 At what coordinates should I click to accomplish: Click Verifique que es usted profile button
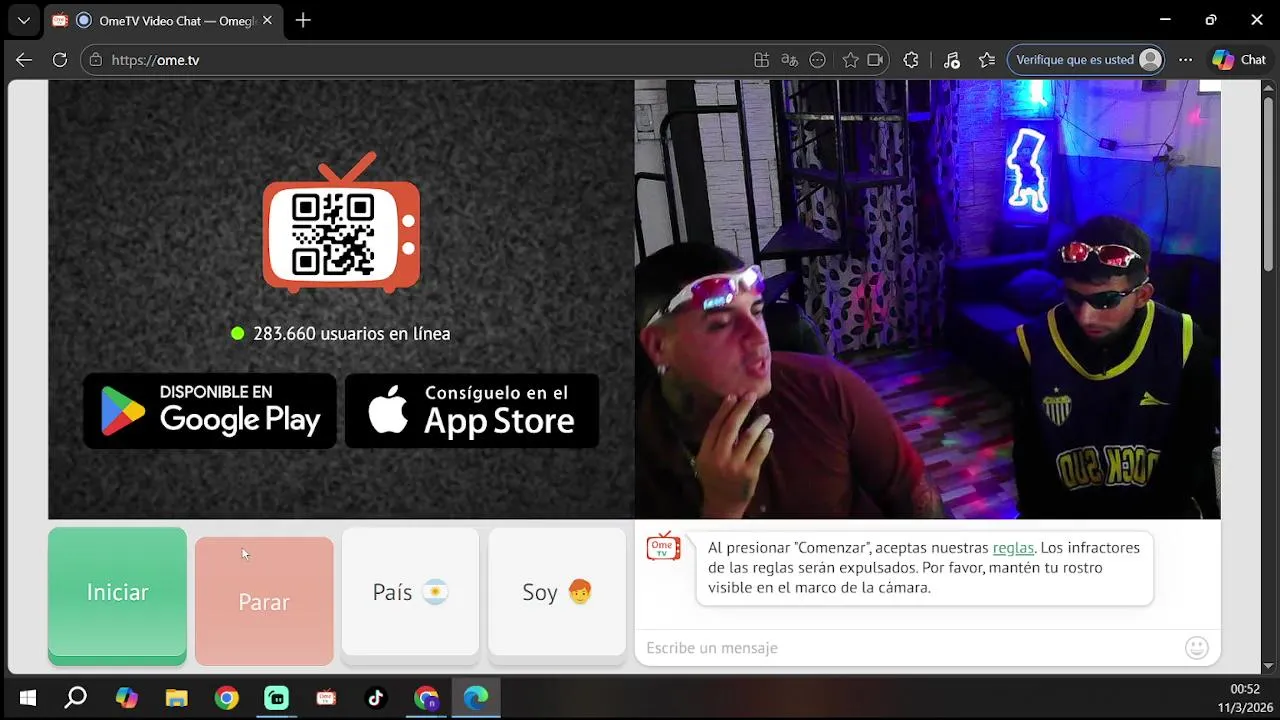(1087, 60)
